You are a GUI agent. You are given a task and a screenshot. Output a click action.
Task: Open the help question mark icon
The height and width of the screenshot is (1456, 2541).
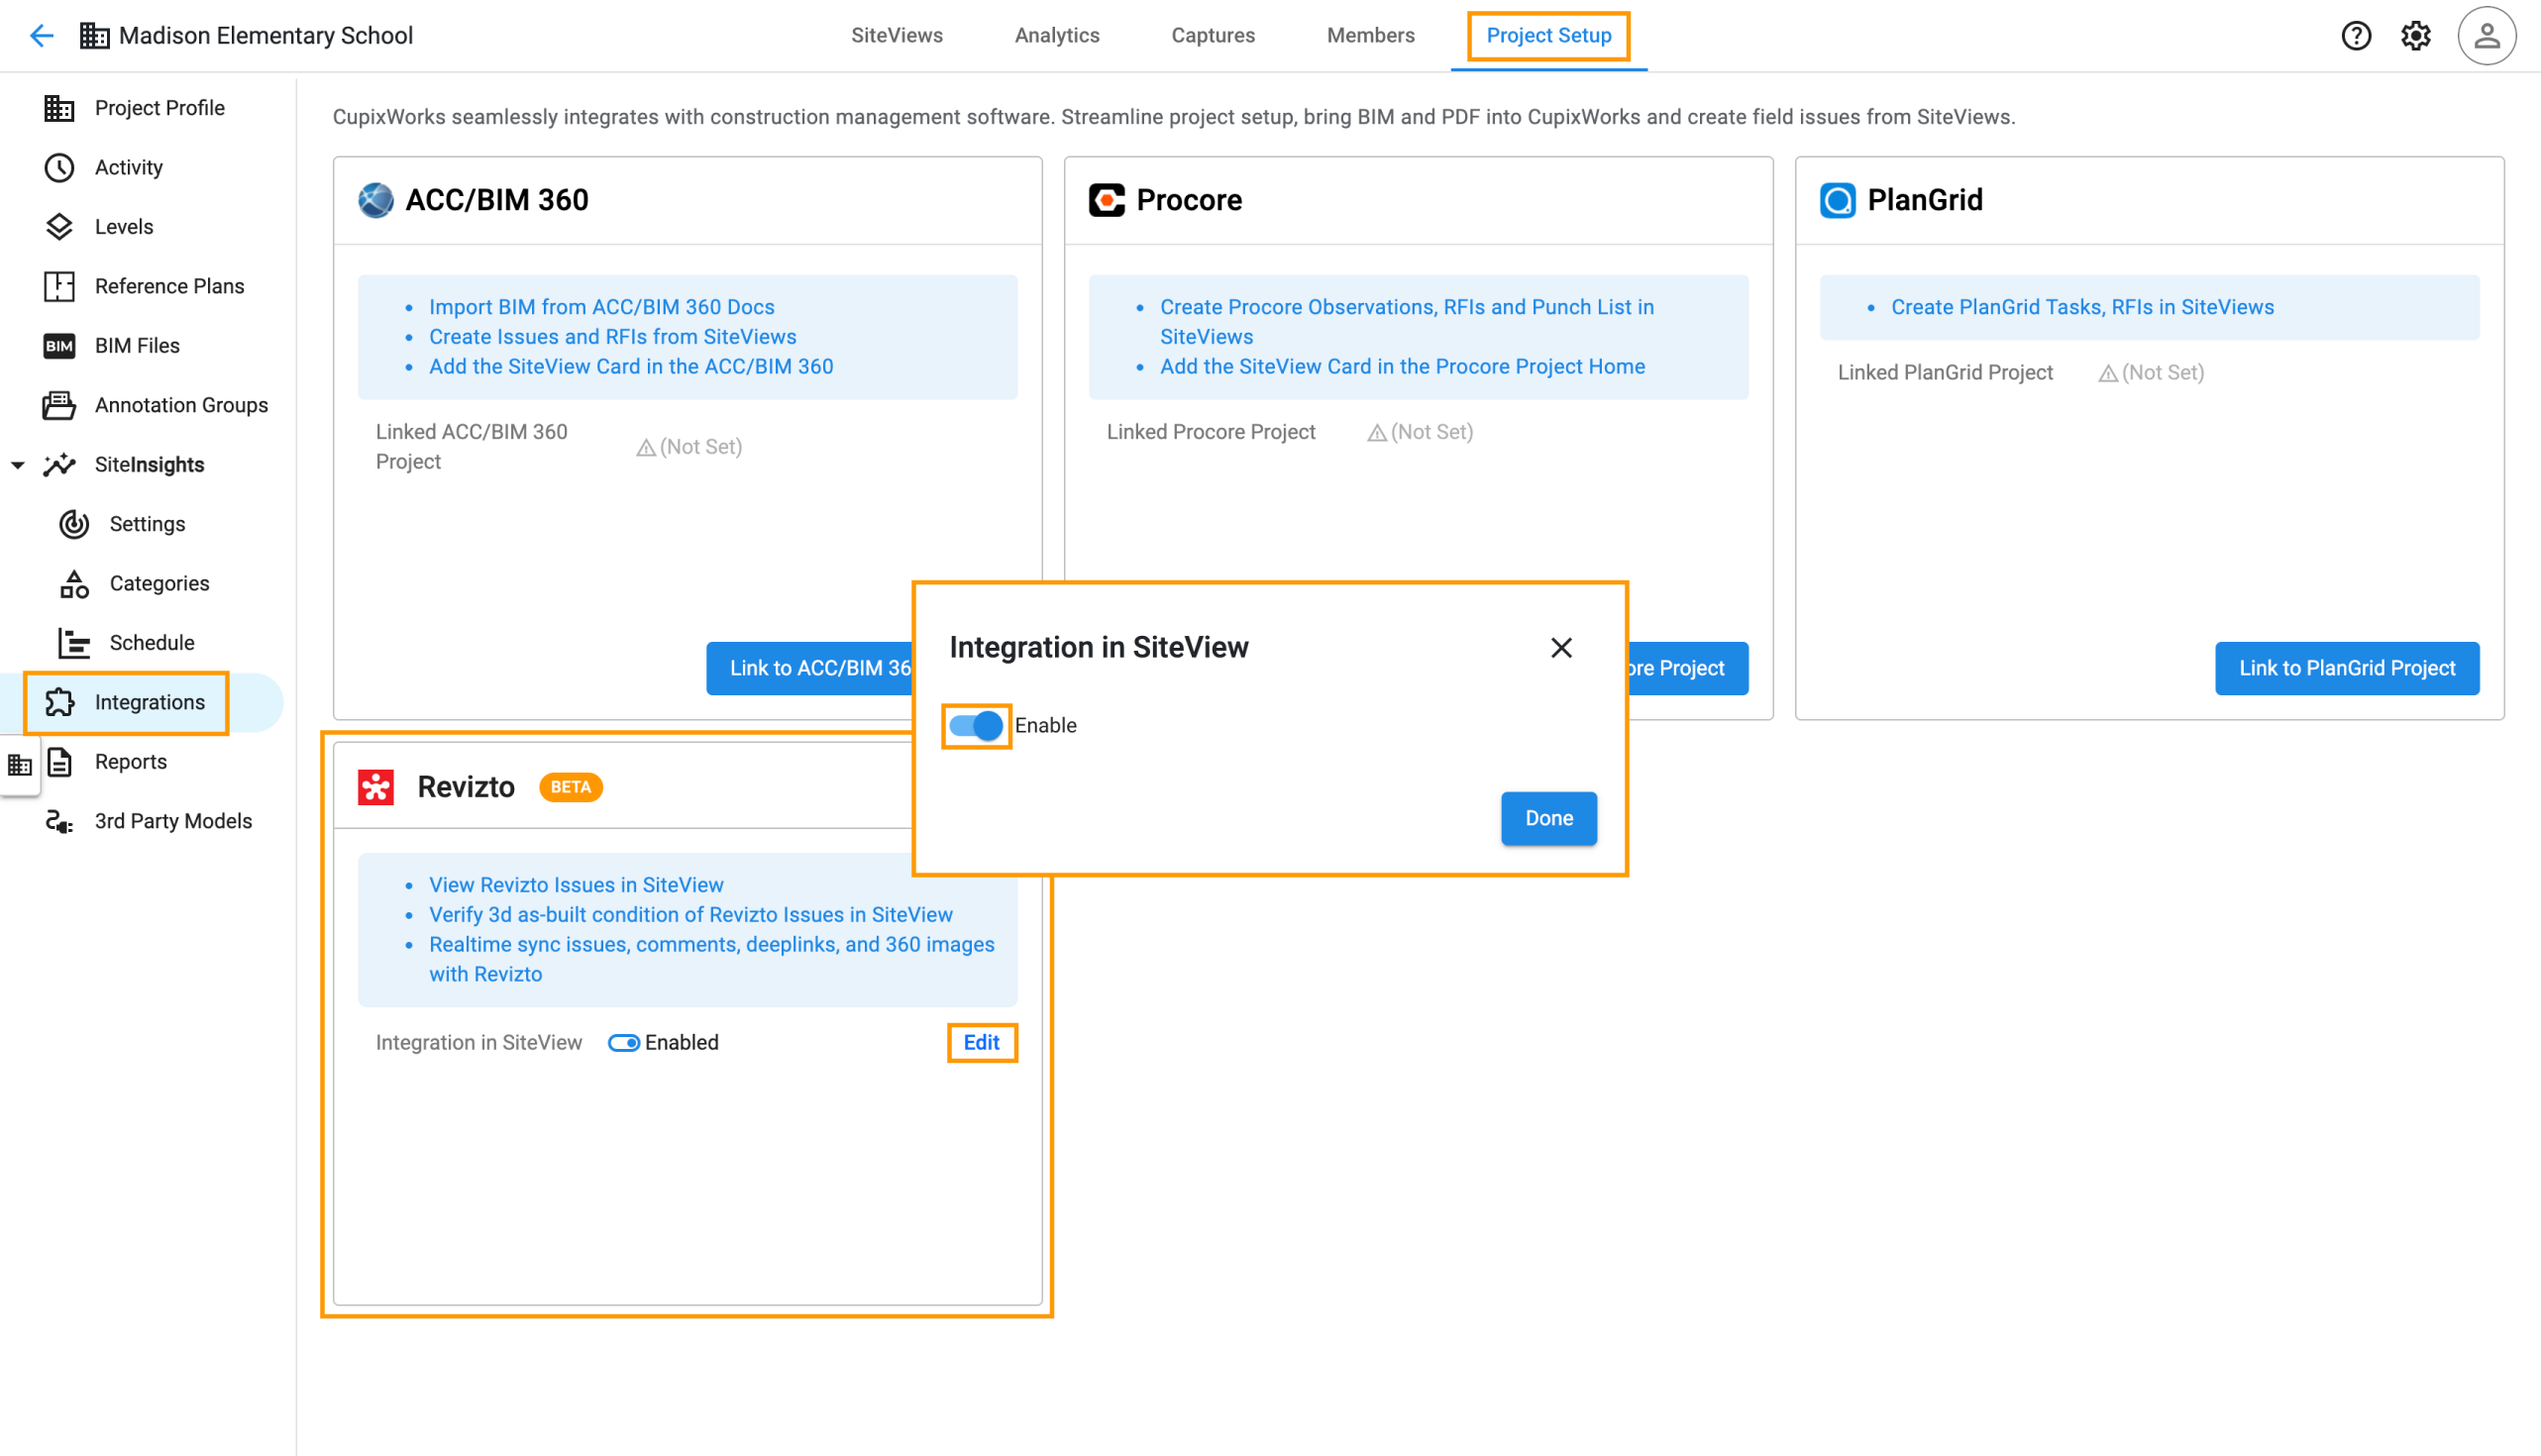[x=2355, y=36]
